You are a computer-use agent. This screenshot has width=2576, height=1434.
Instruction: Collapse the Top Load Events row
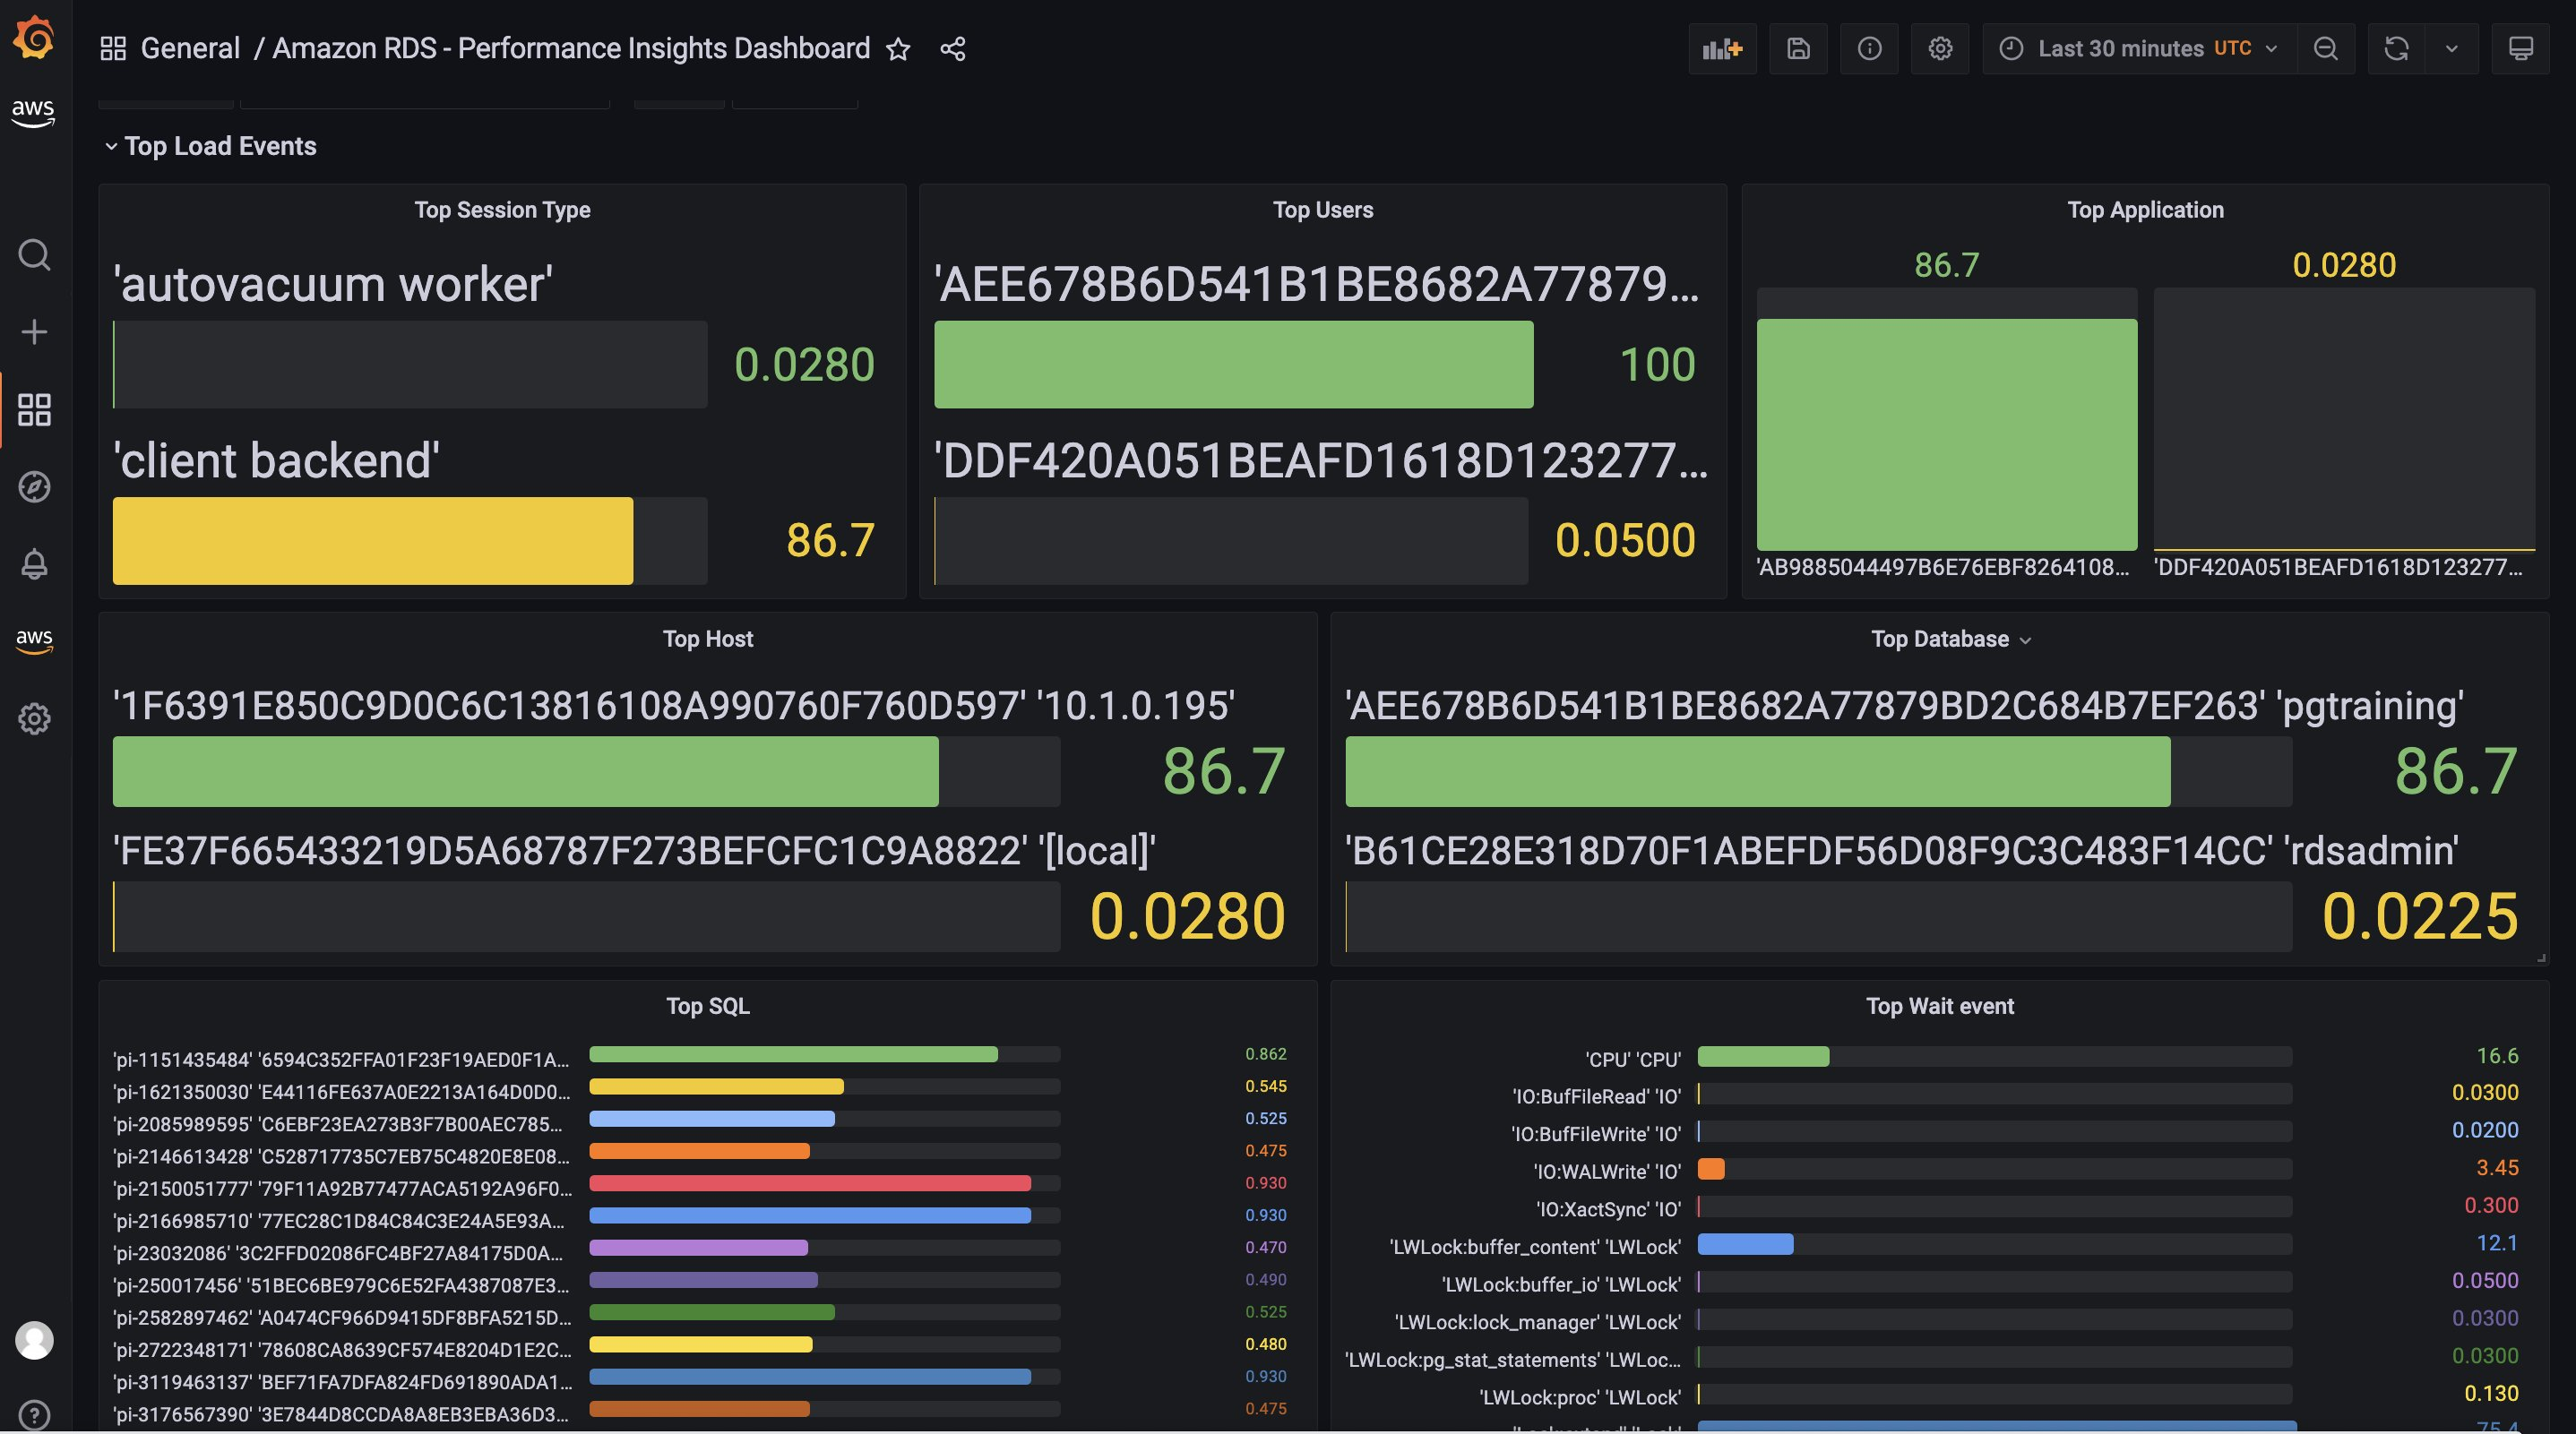(210, 146)
